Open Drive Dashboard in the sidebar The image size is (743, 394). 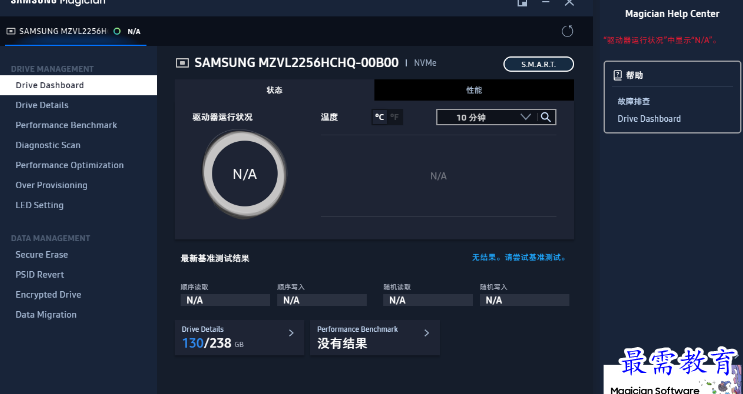pyautogui.click(x=78, y=85)
